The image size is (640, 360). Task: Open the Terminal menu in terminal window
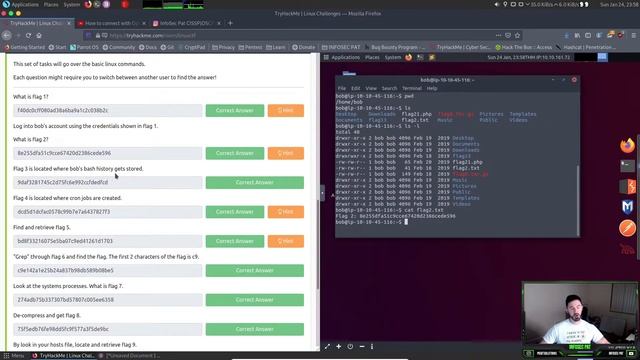tap(411, 88)
